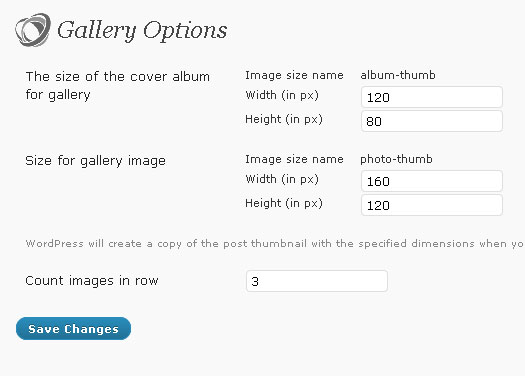Click the Gallery Options page heading
Viewport: 525px width, 376px height.
[142, 30]
